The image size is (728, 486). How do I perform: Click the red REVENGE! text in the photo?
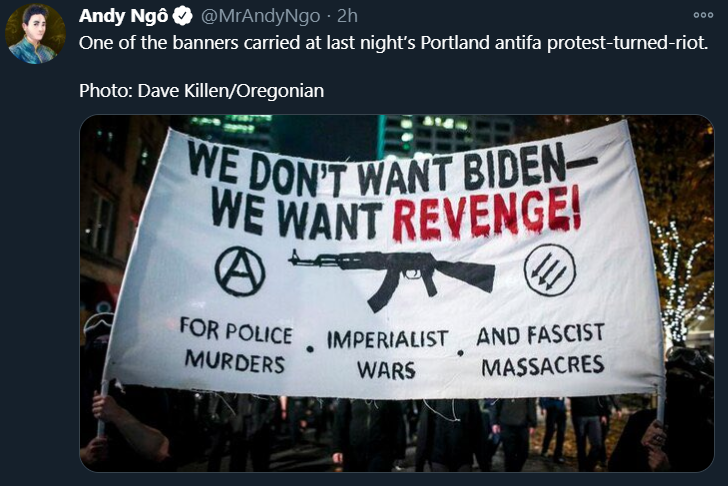(x=487, y=214)
